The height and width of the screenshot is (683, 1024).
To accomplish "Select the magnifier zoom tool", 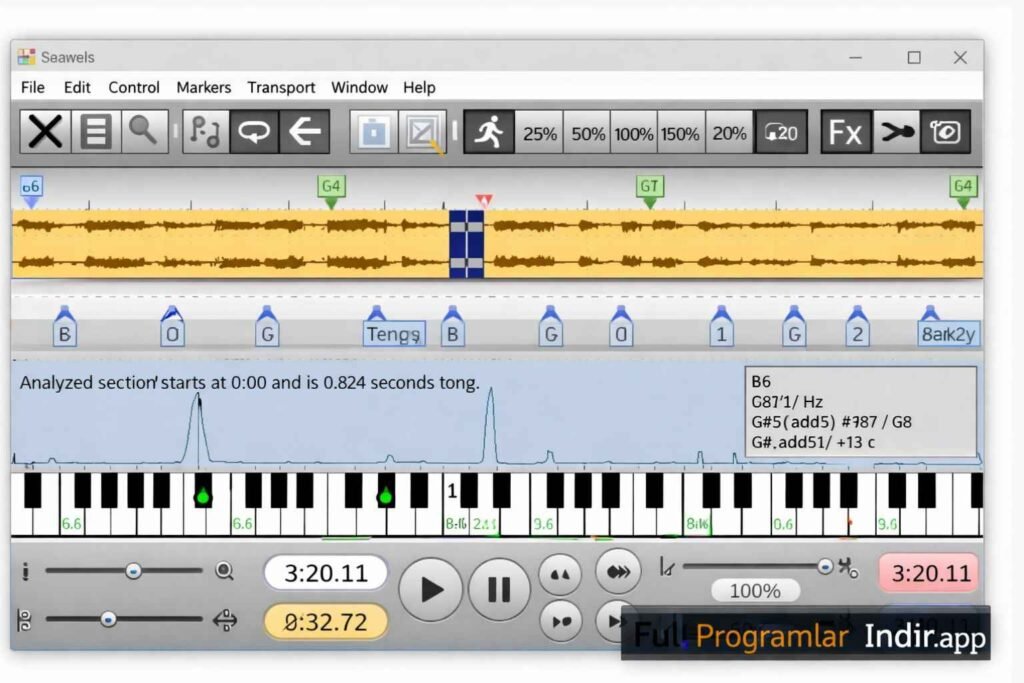I will [146, 131].
